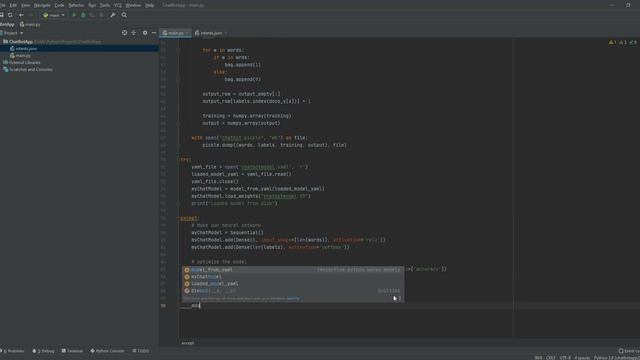Screen dimensions: 640x360
Task: Click the CRLF line separator status item
Action: [551, 358]
